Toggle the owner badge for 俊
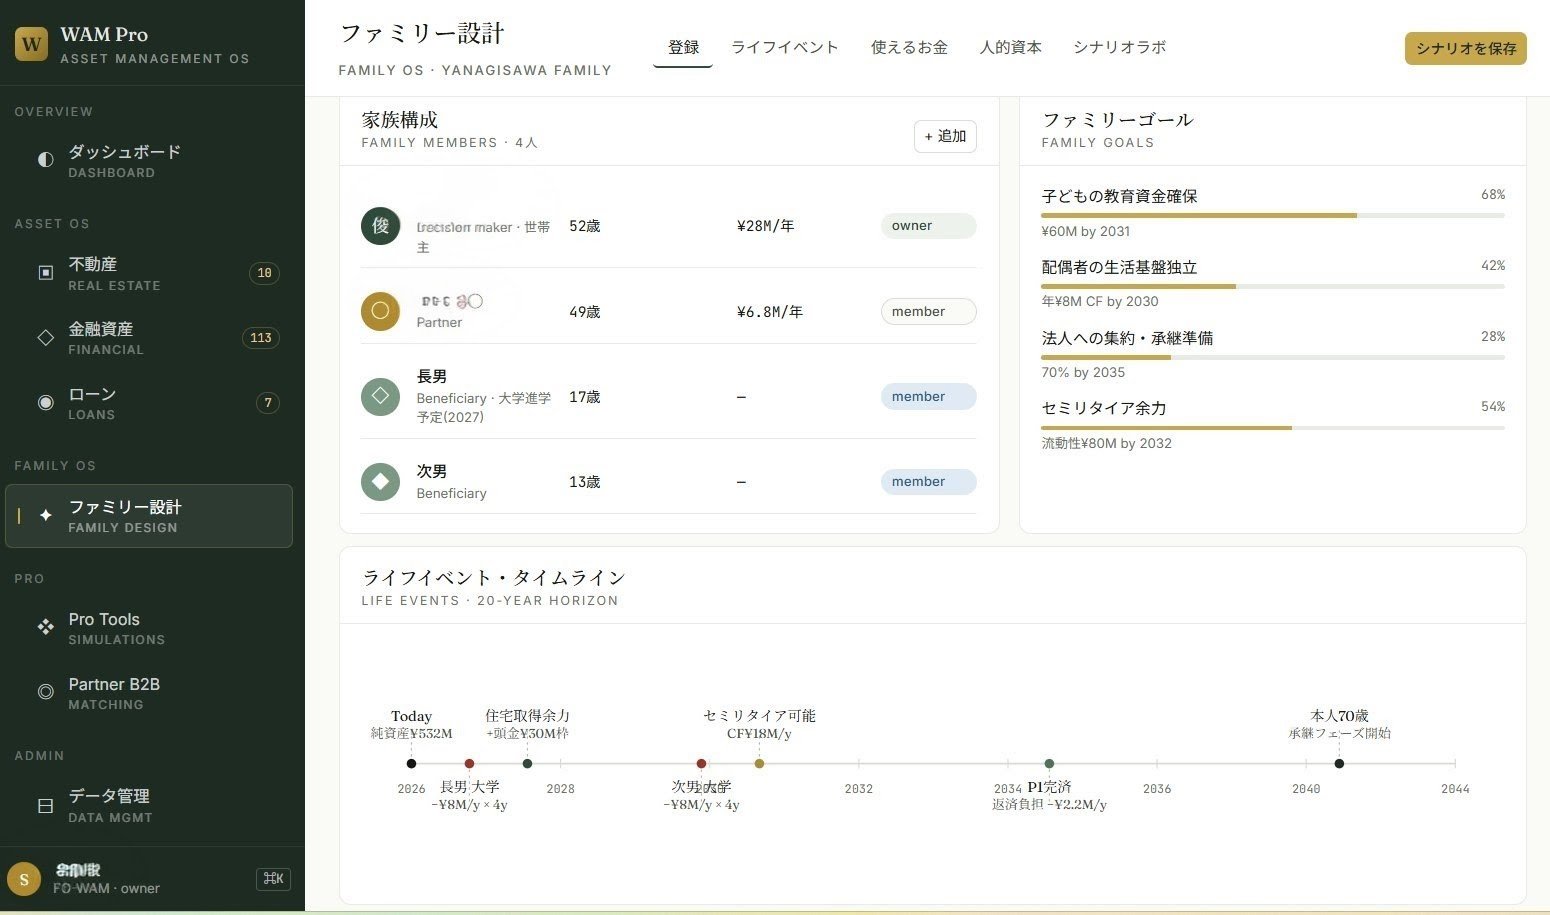This screenshot has height=915, width=1550. coord(927,225)
